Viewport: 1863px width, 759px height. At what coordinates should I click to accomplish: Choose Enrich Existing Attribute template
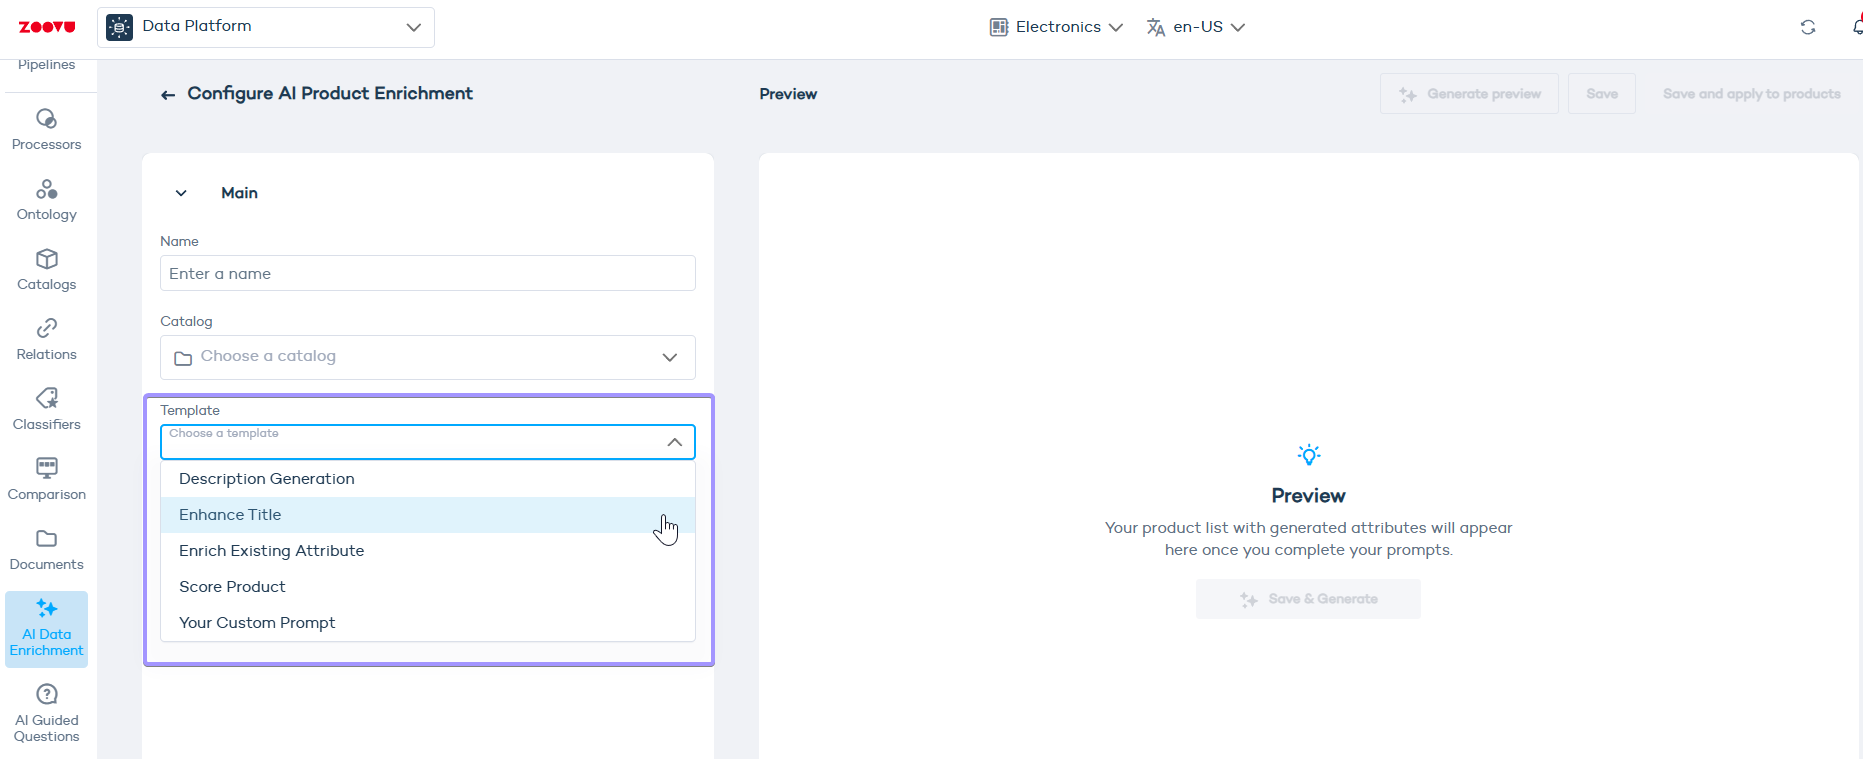[x=428, y=551]
